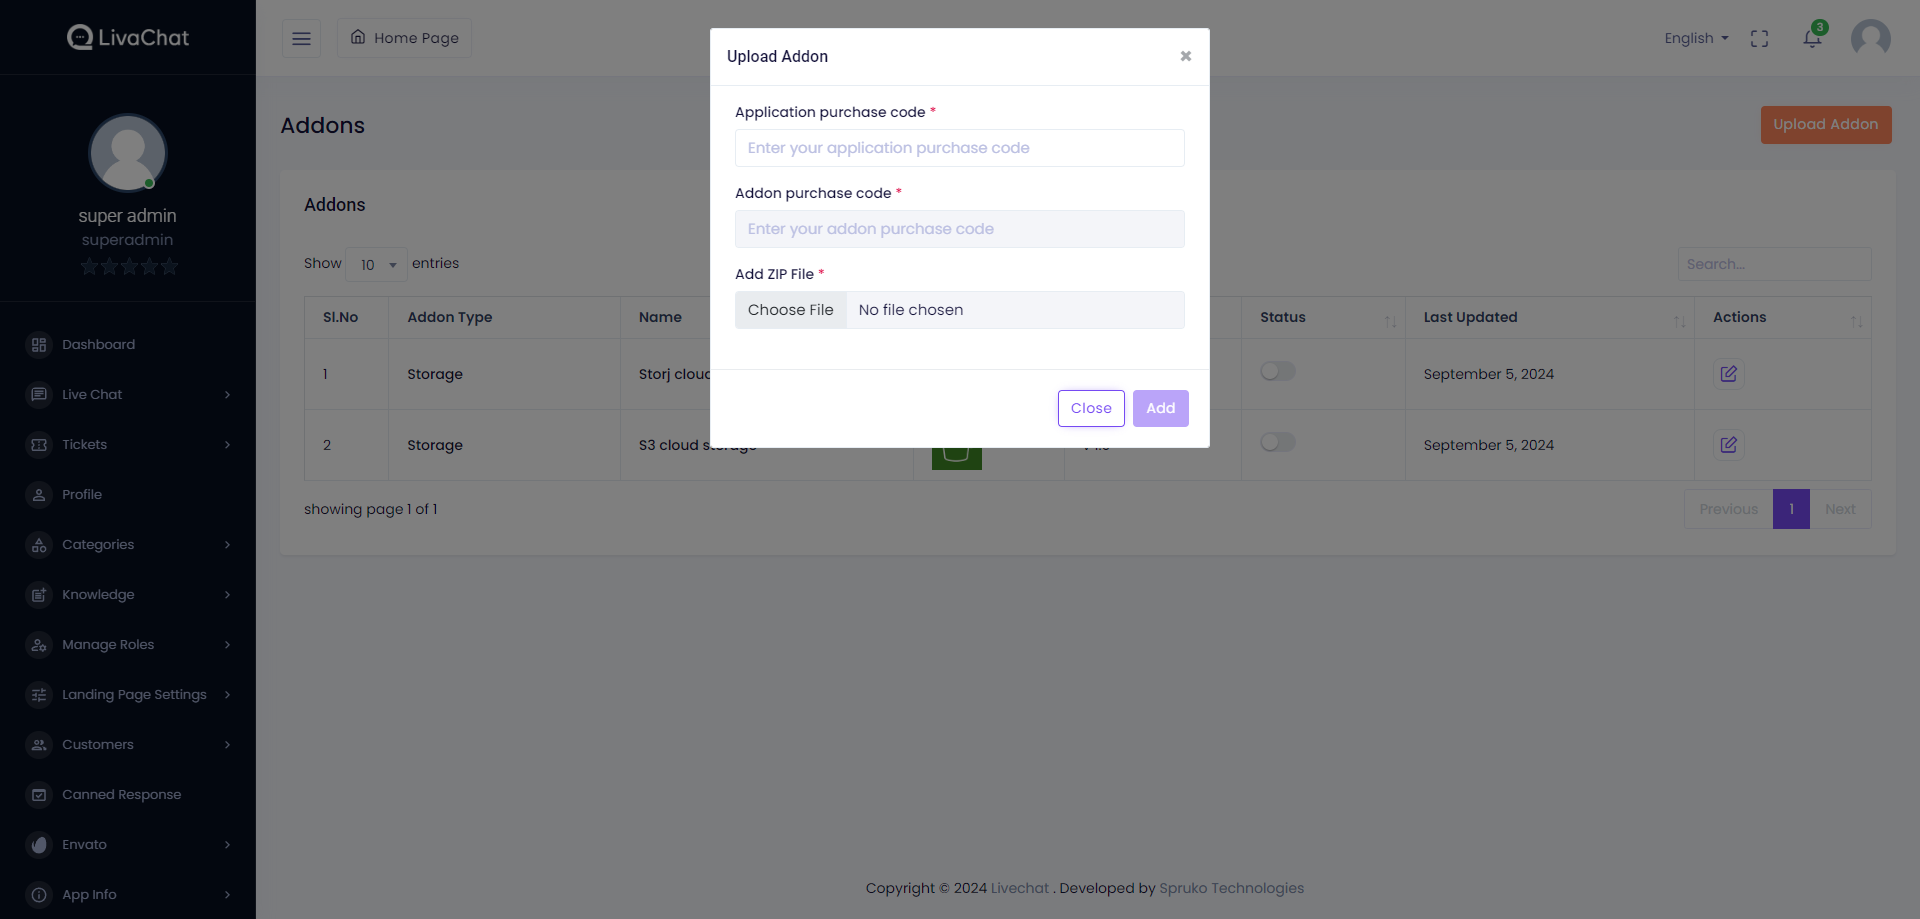Expand the Categories sidebar menu
This screenshot has width=1920, height=919.
click(98, 544)
